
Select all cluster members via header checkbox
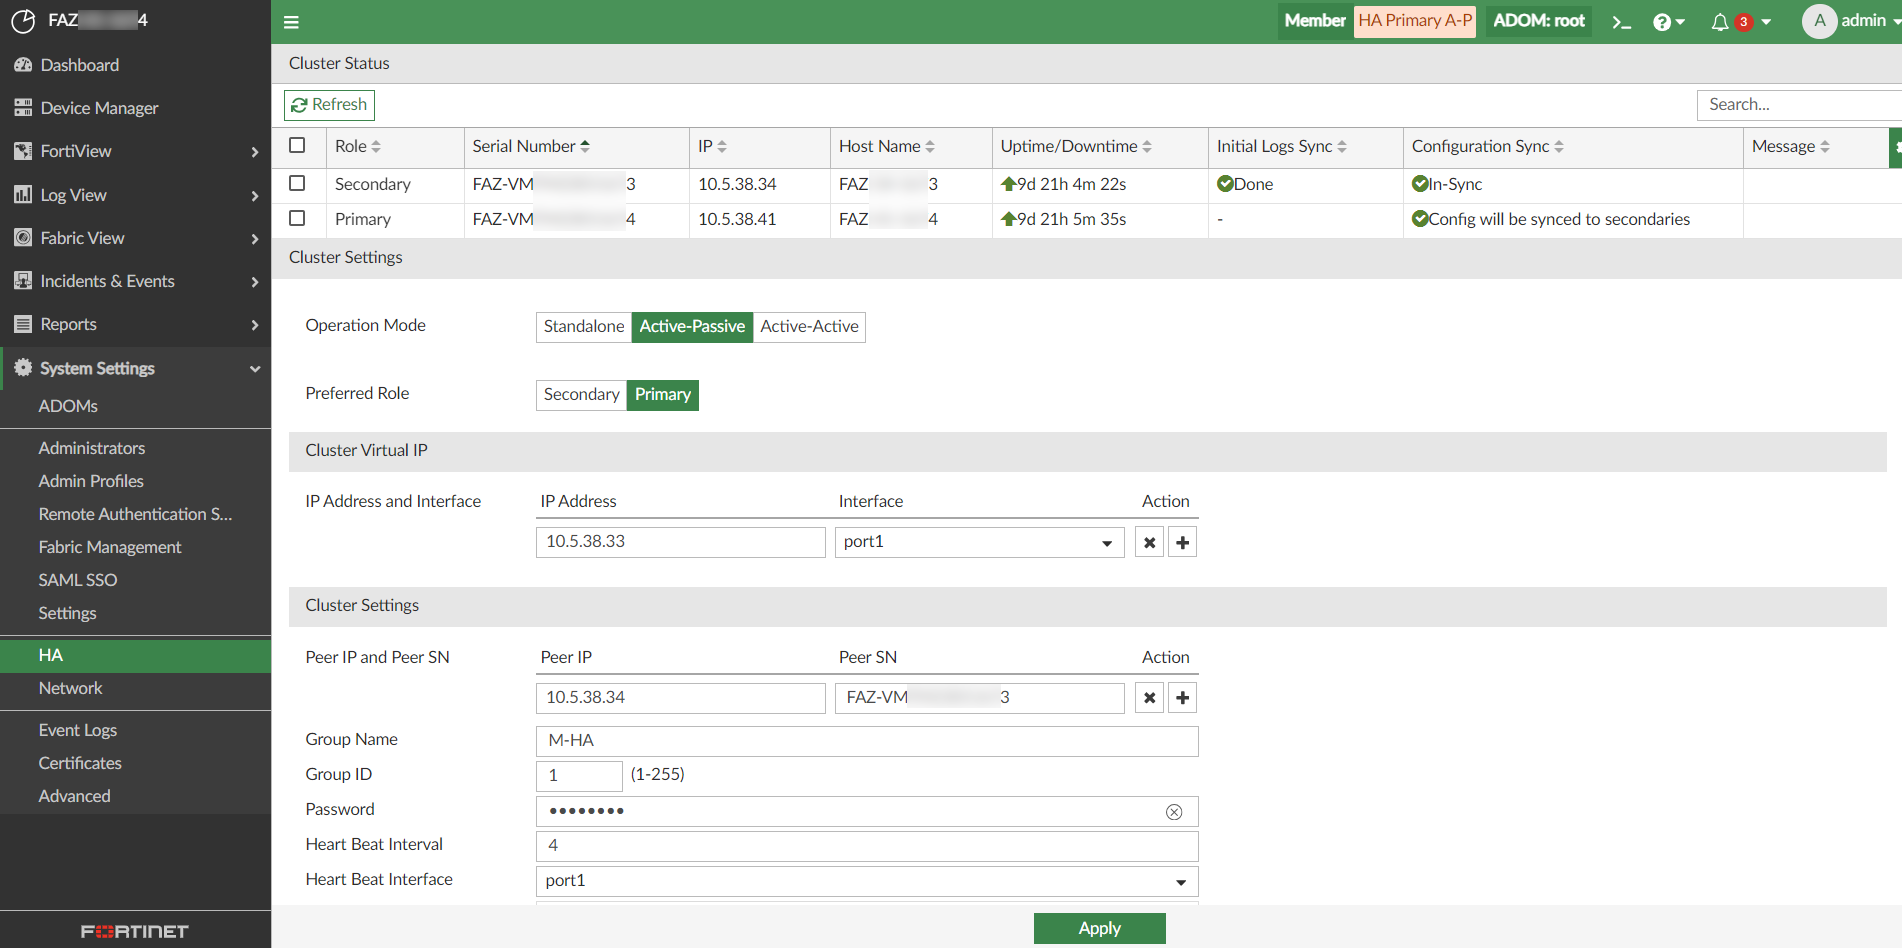[x=297, y=145]
